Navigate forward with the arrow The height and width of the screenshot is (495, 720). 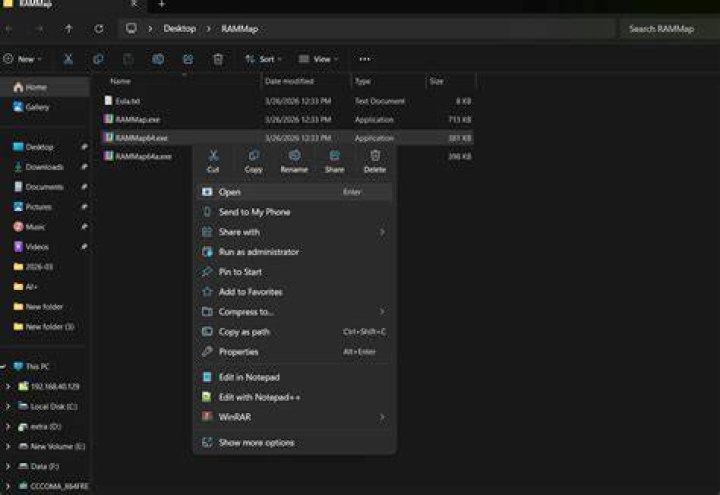(39, 28)
